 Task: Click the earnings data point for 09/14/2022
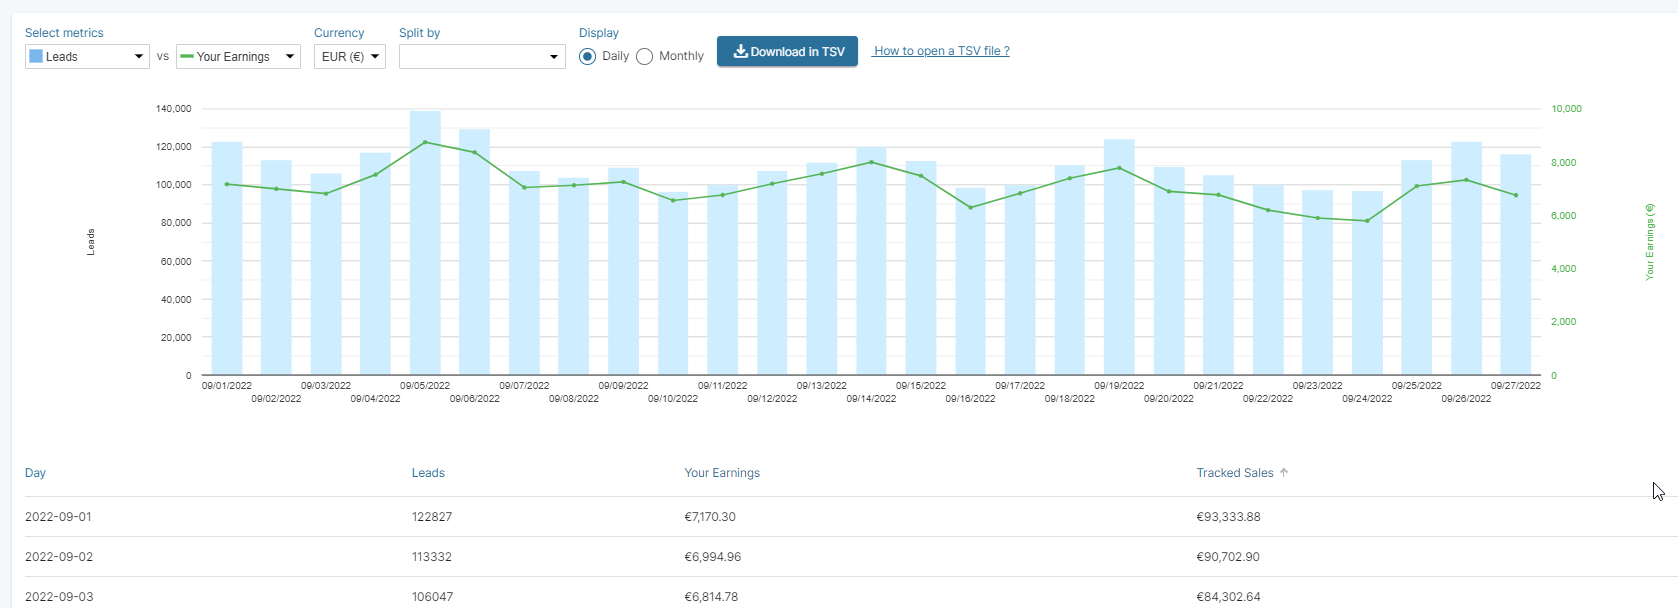pyautogui.click(x=871, y=162)
